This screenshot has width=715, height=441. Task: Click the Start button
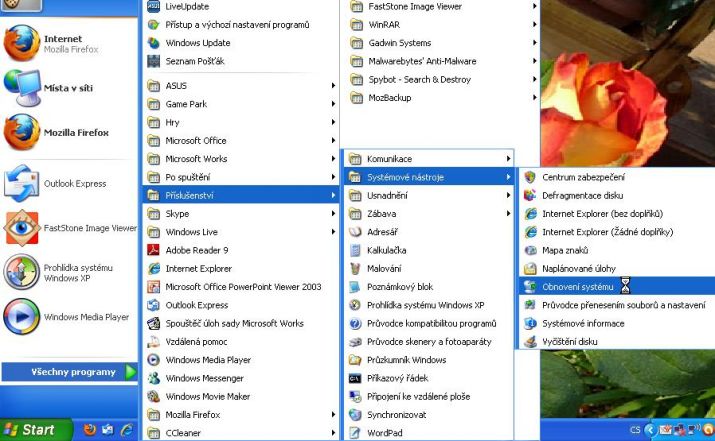[36, 430]
